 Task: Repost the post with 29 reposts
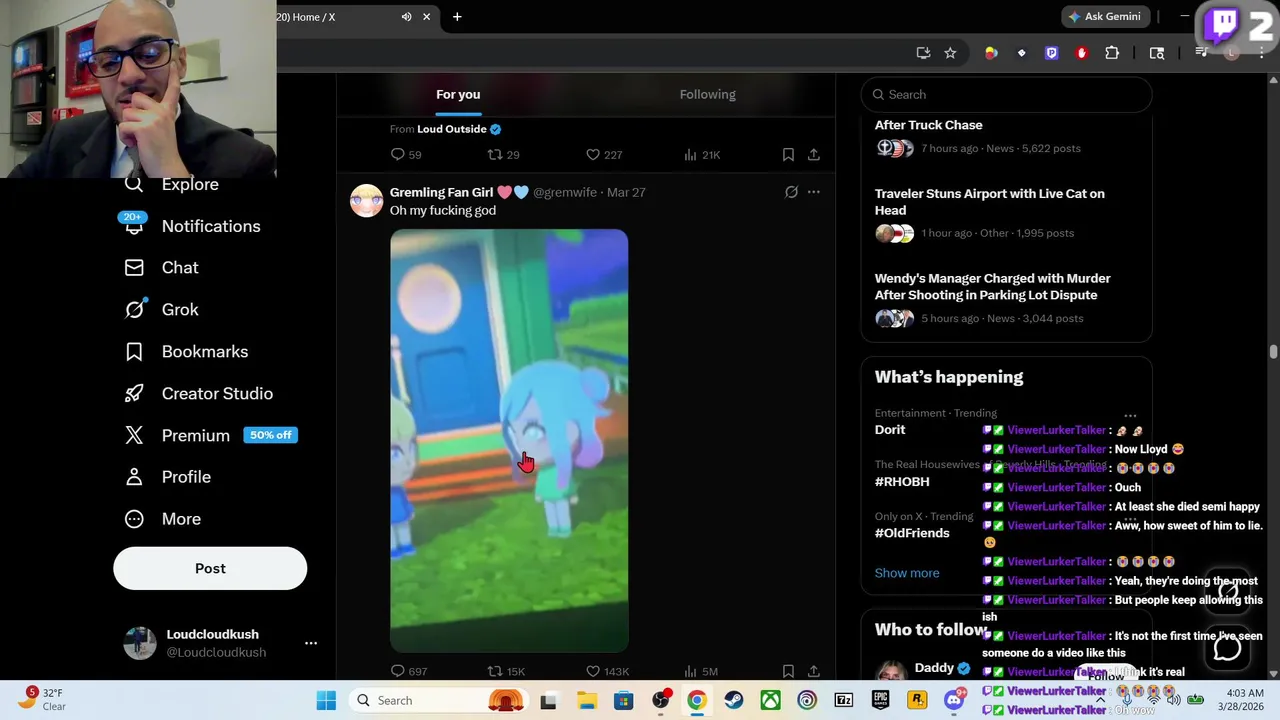point(503,155)
